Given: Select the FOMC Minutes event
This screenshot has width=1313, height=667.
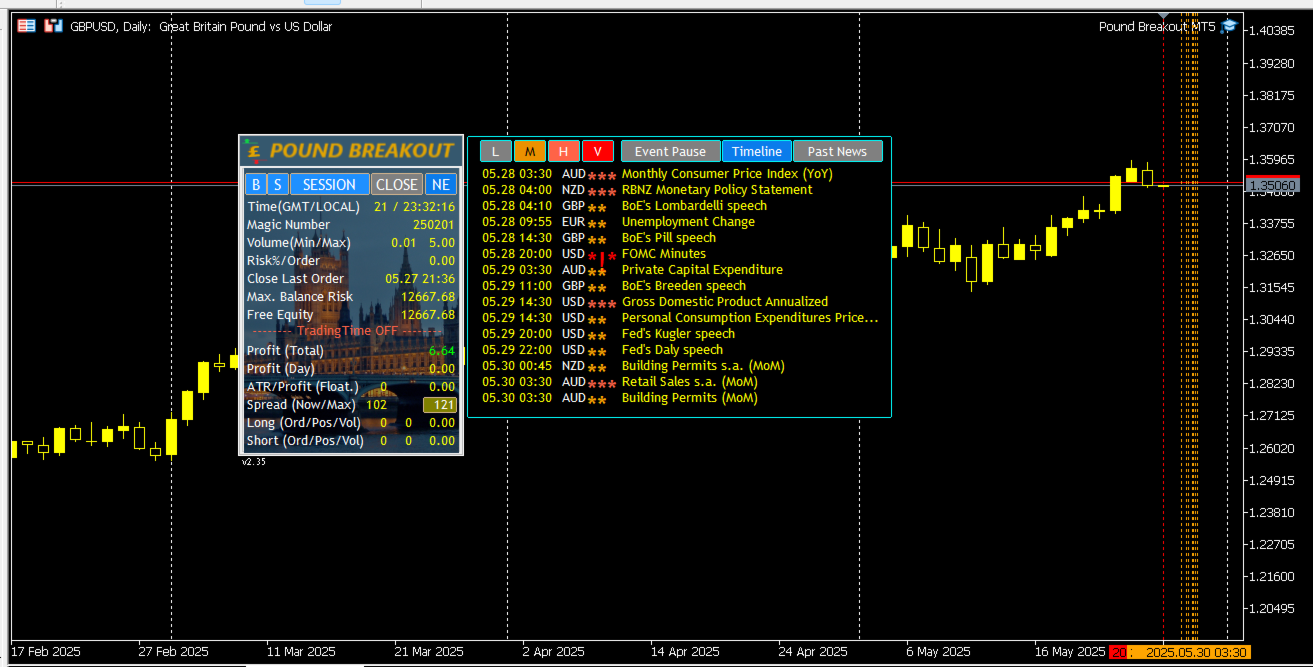Looking at the screenshot, I should click(x=664, y=254).
